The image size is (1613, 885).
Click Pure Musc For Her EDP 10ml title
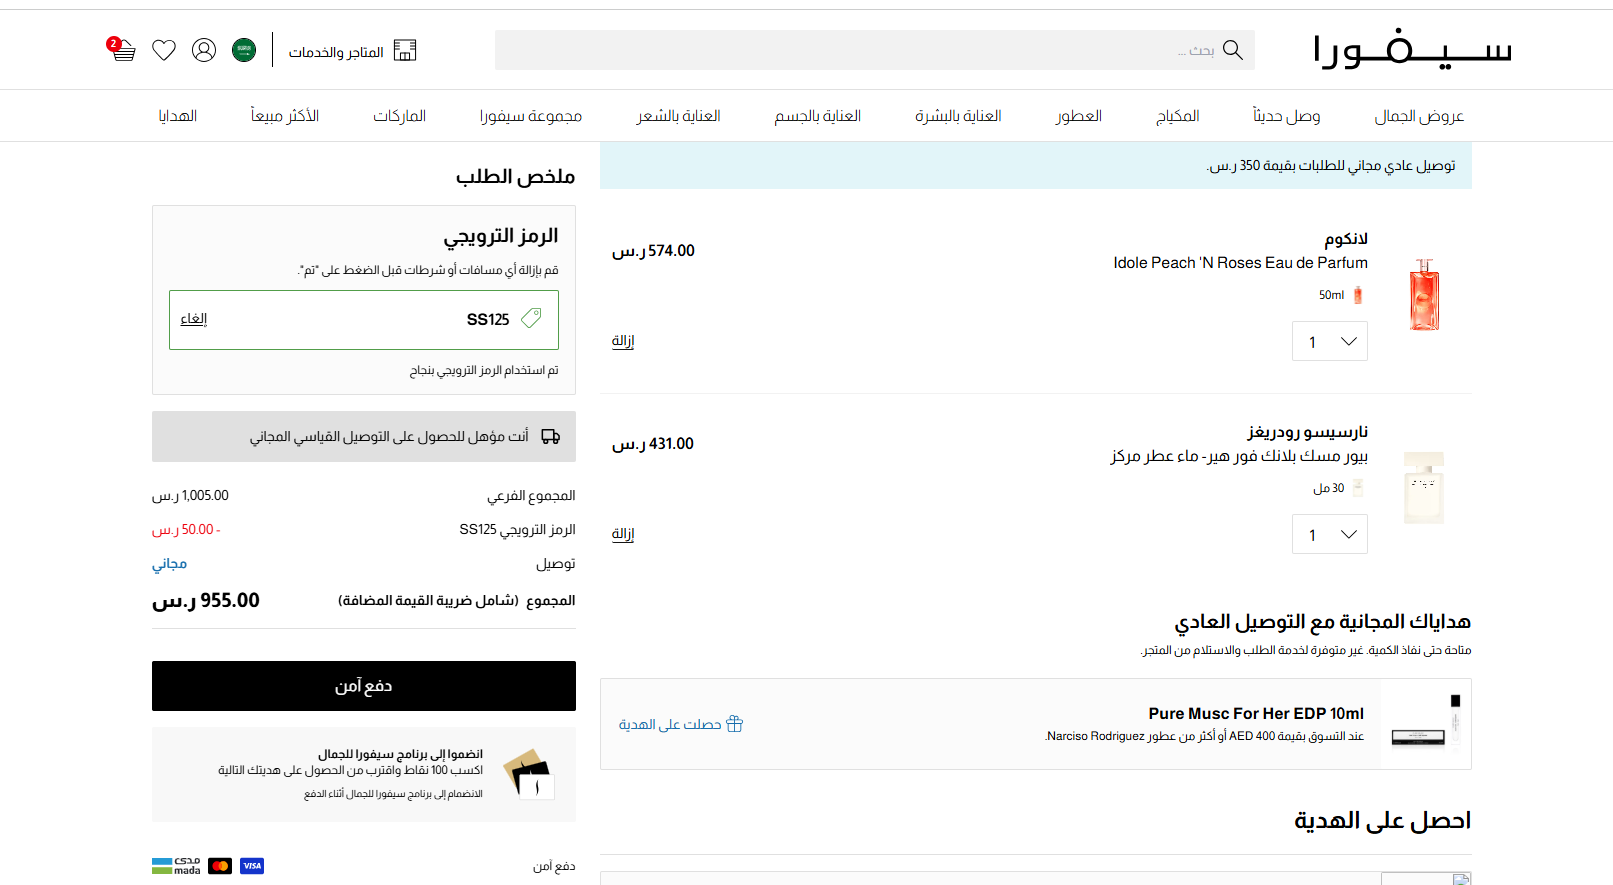point(1256,714)
